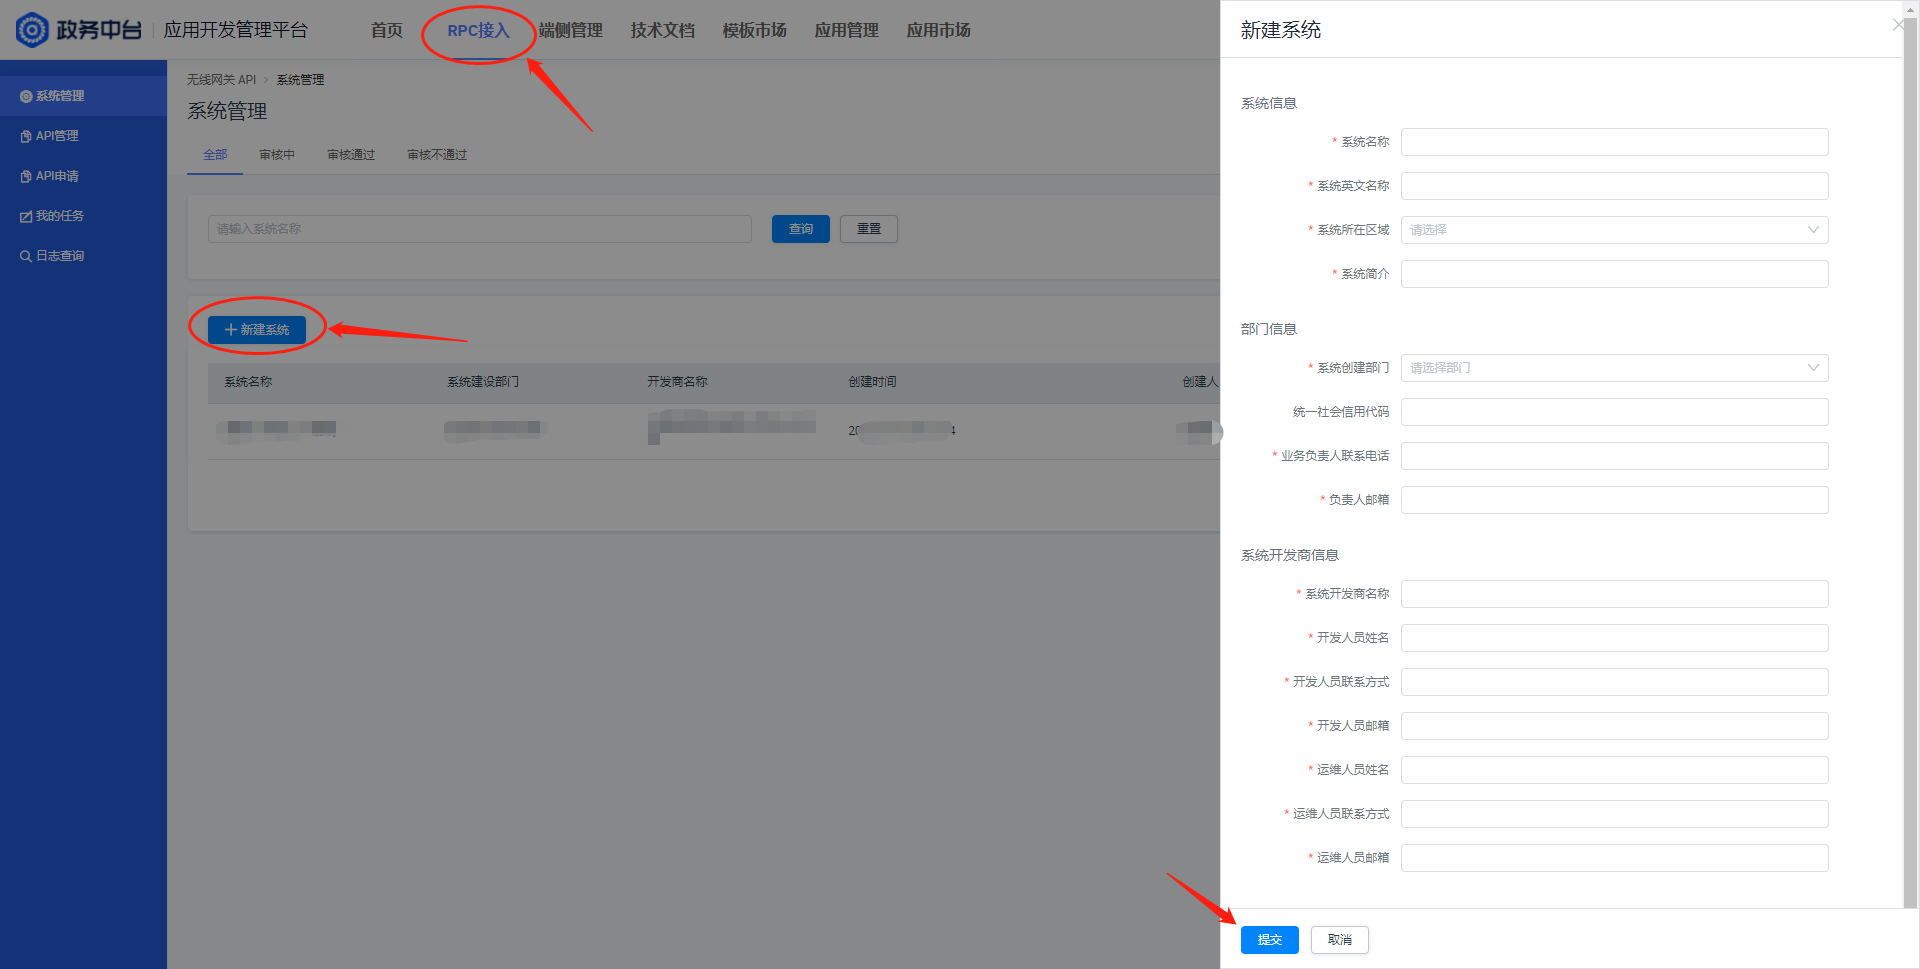
Task: Cancel the form with 取消
Action: click(x=1339, y=940)
